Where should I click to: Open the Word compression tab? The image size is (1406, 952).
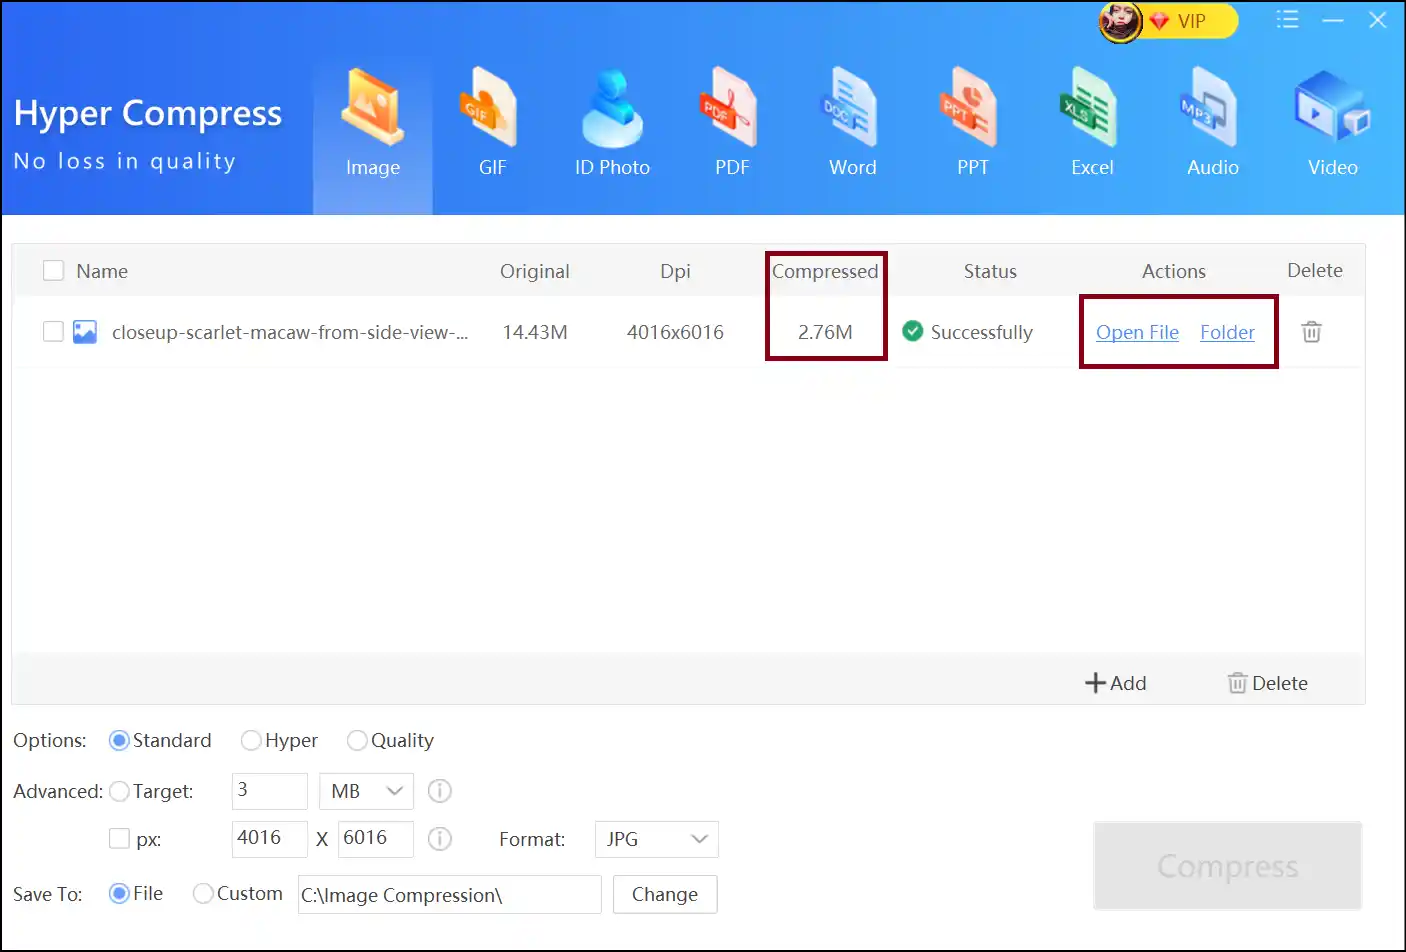point(852,125)
